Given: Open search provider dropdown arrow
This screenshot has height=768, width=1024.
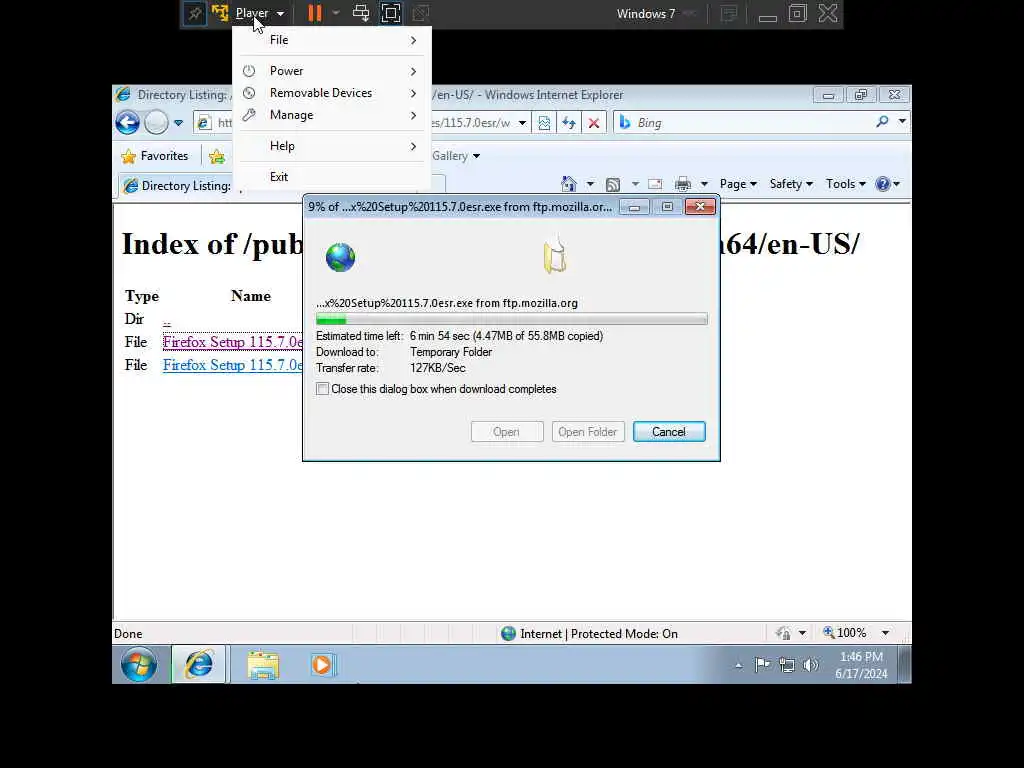Looking at the screenshot, I should tap(902, 121).
